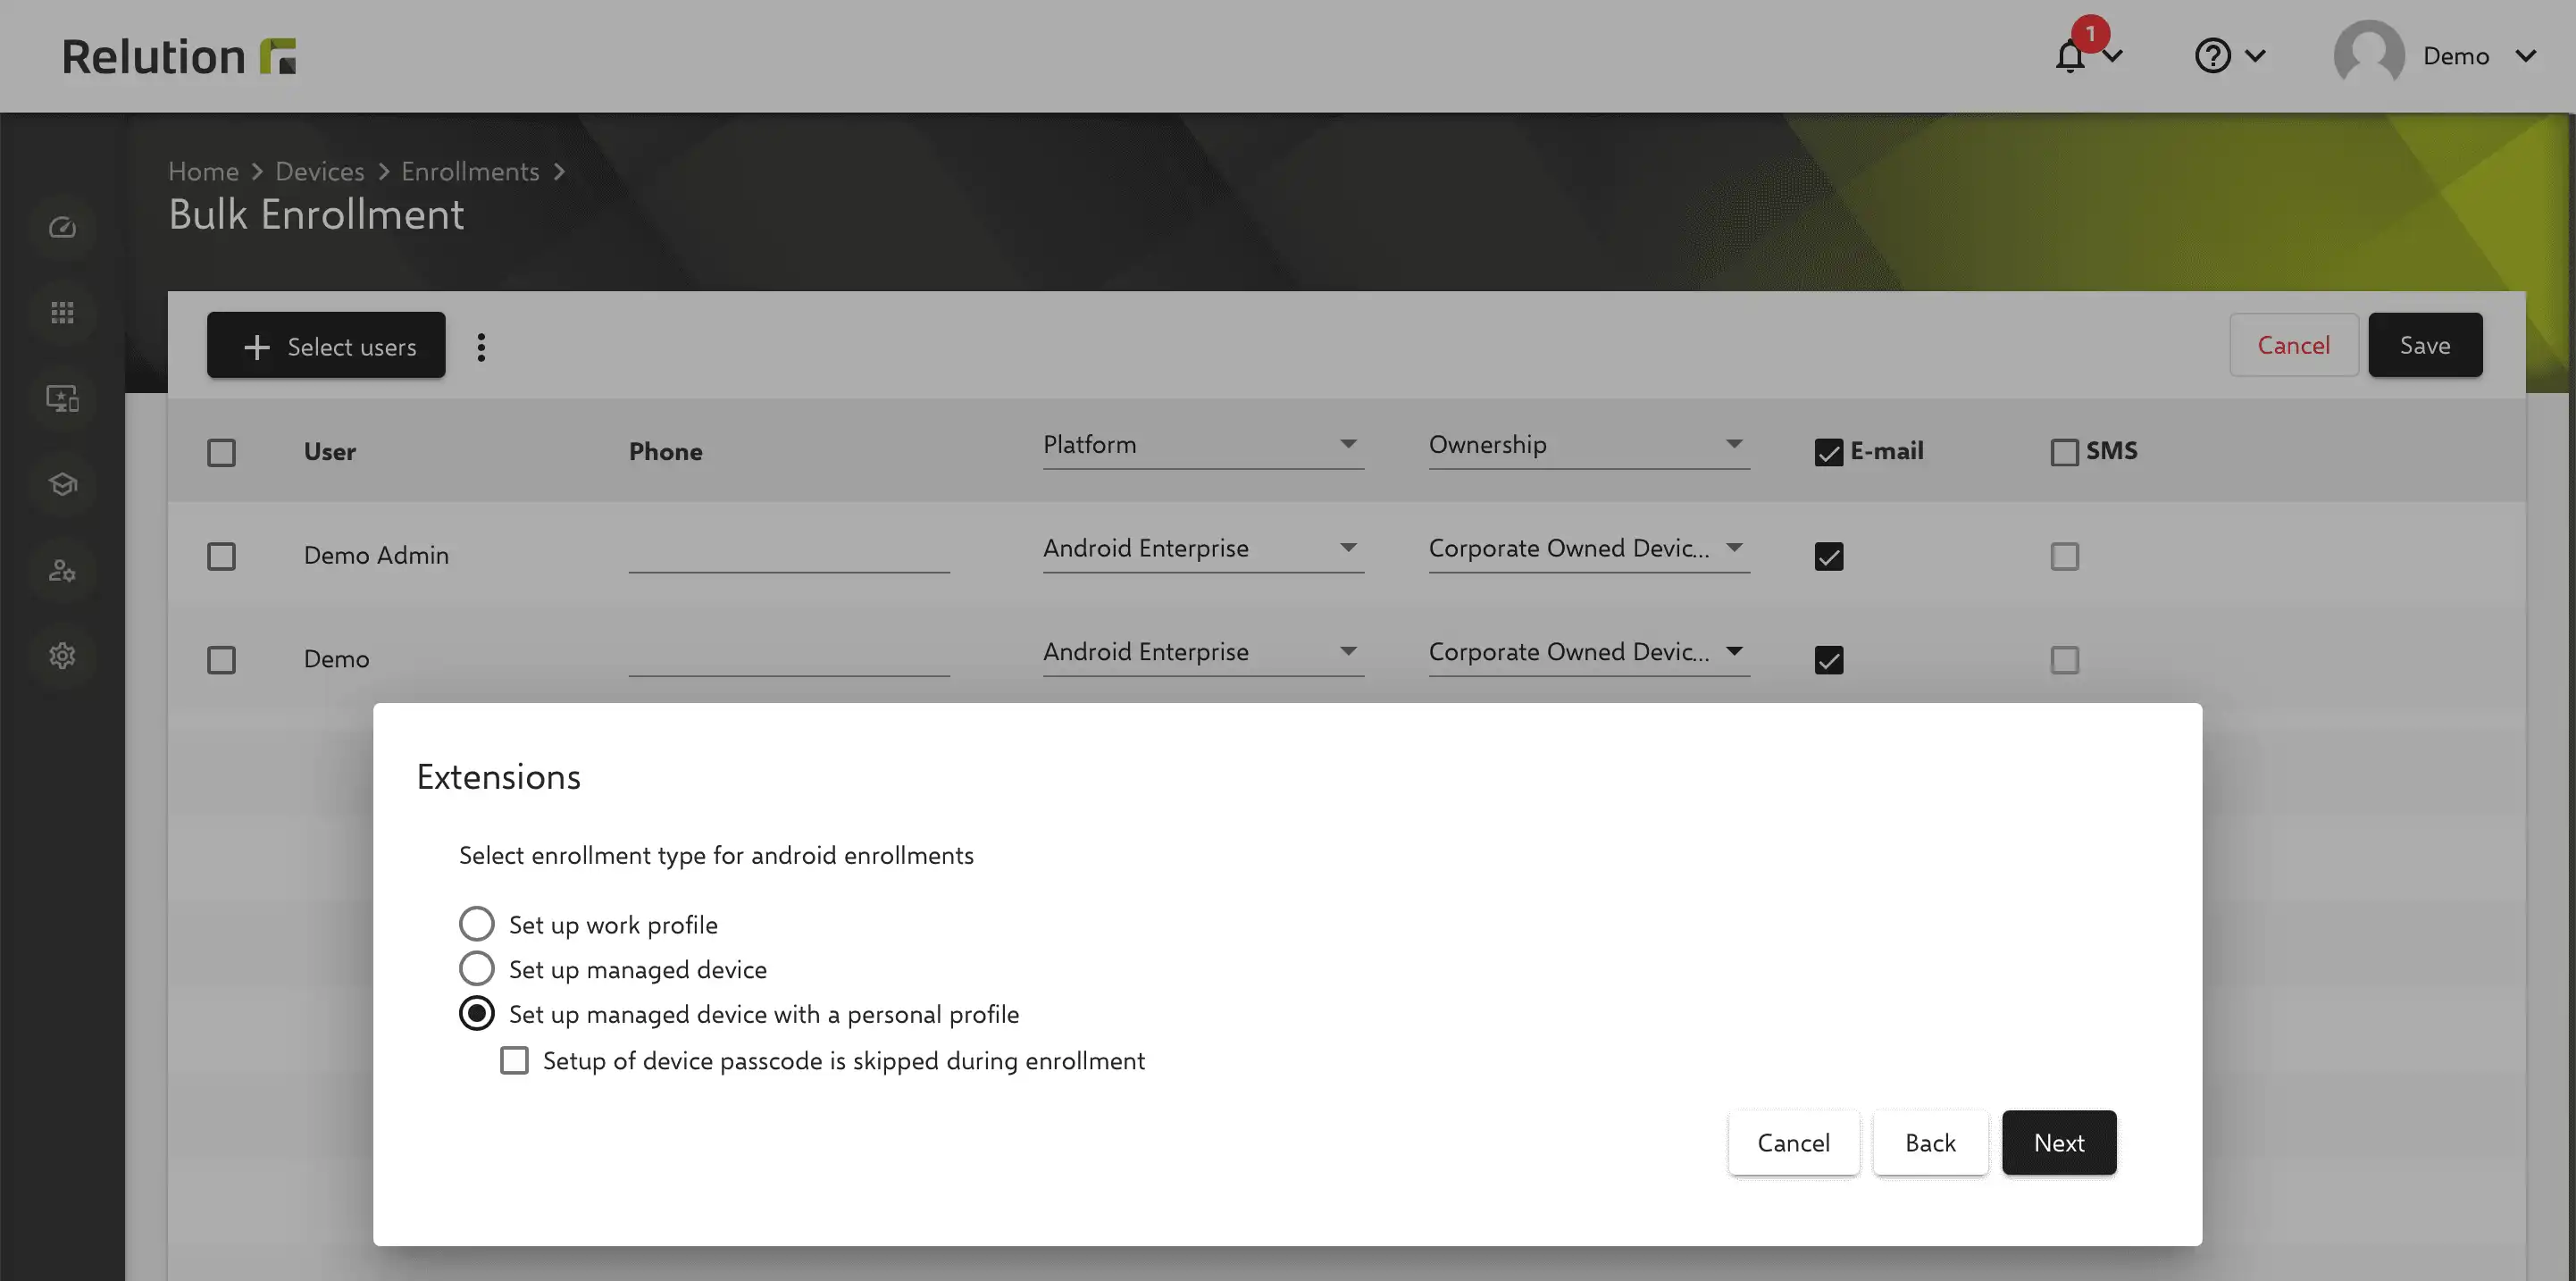Image resolution: width=2576 pixels, height=1281 pixels.
Task: Expand the notifications chevron
Action: (x=2112, y=56)
